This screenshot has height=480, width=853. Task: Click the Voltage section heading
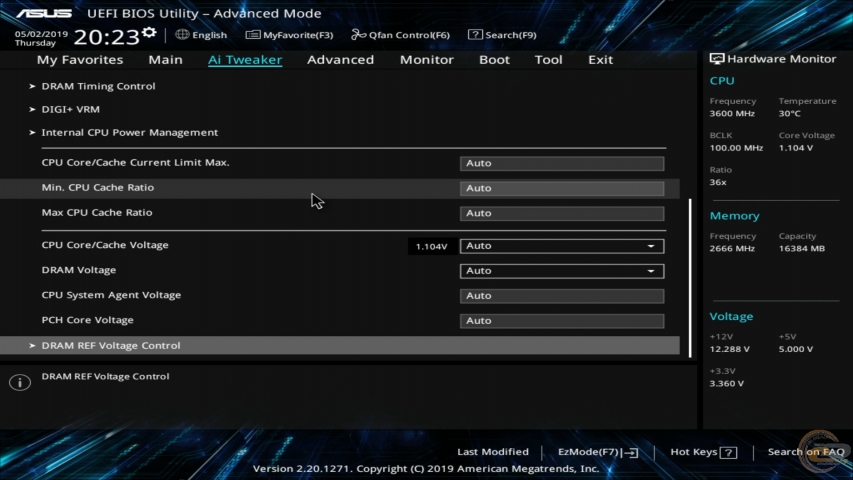[731, 317]
